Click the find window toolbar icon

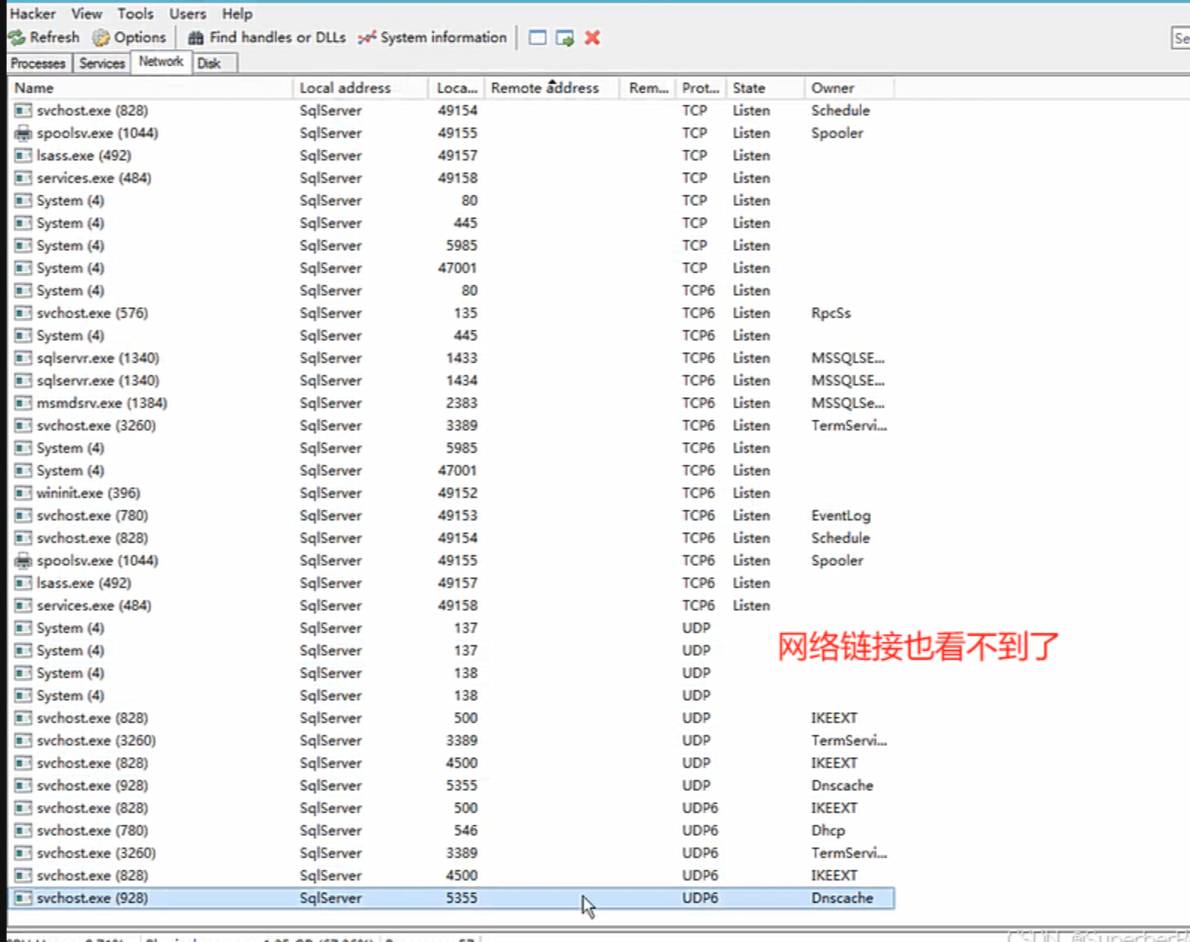tap(537, 37)
